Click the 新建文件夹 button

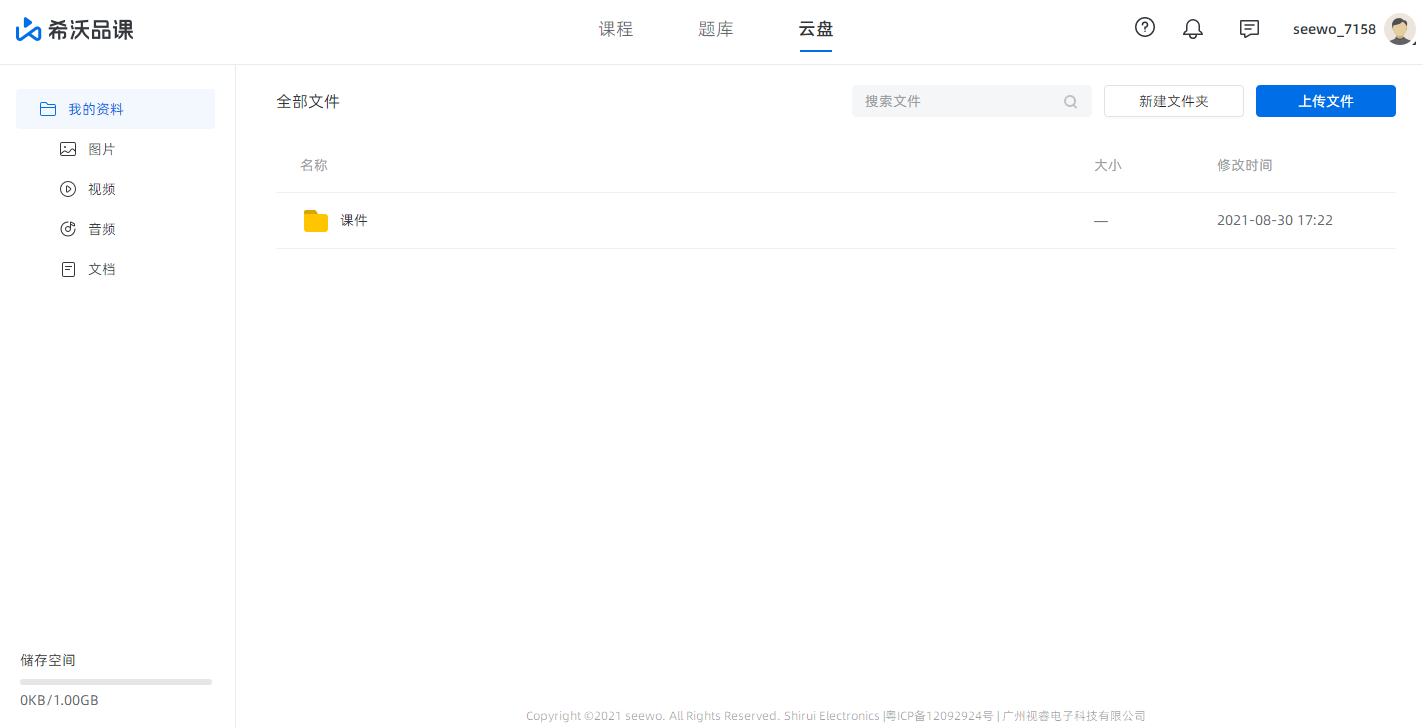tap(1174, 101)
